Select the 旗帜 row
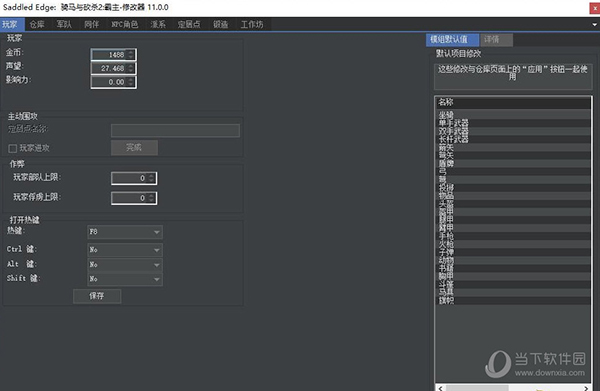 point(513,301)
